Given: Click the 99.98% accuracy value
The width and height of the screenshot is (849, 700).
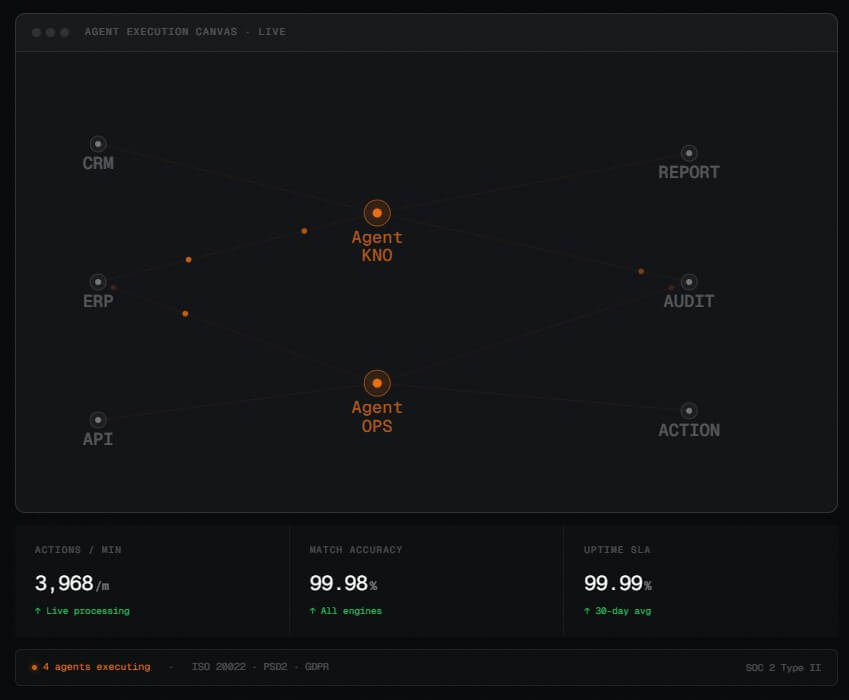Looking at the screenshot, I should [343, 584].
